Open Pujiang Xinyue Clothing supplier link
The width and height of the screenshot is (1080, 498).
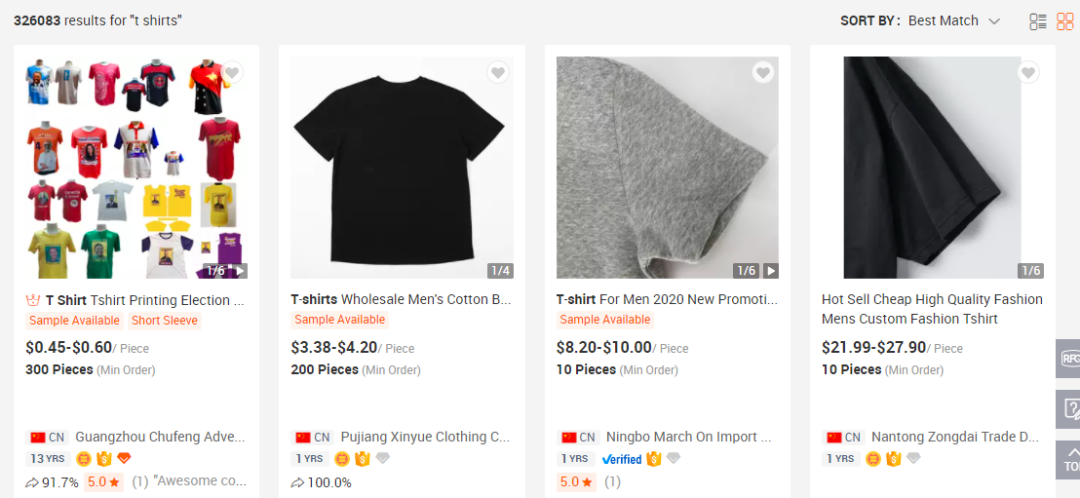click(425, 437)
